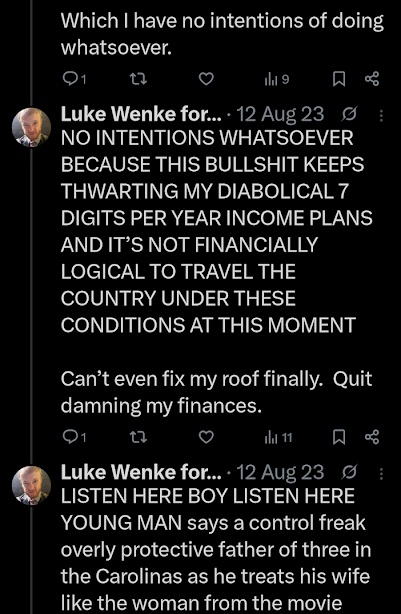The image size is (401, 614).
Task: Like the 'DIABOLICAL 7 DIGITS' tweet
Action: (x=206, y=437)
